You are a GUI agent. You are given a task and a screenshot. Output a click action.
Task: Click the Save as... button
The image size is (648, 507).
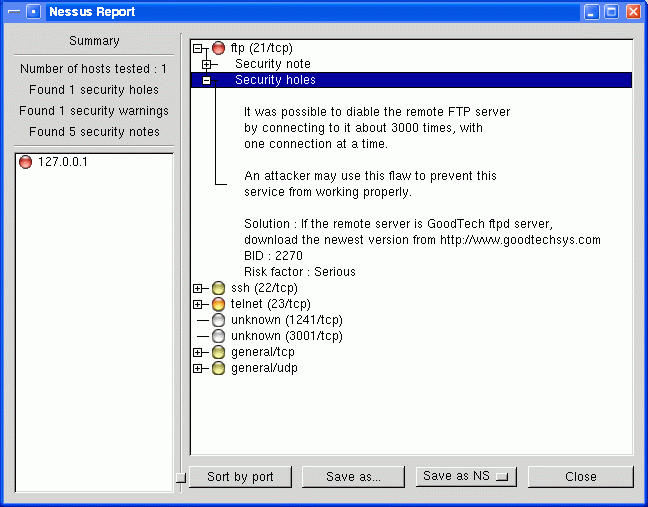coord(353,477)
